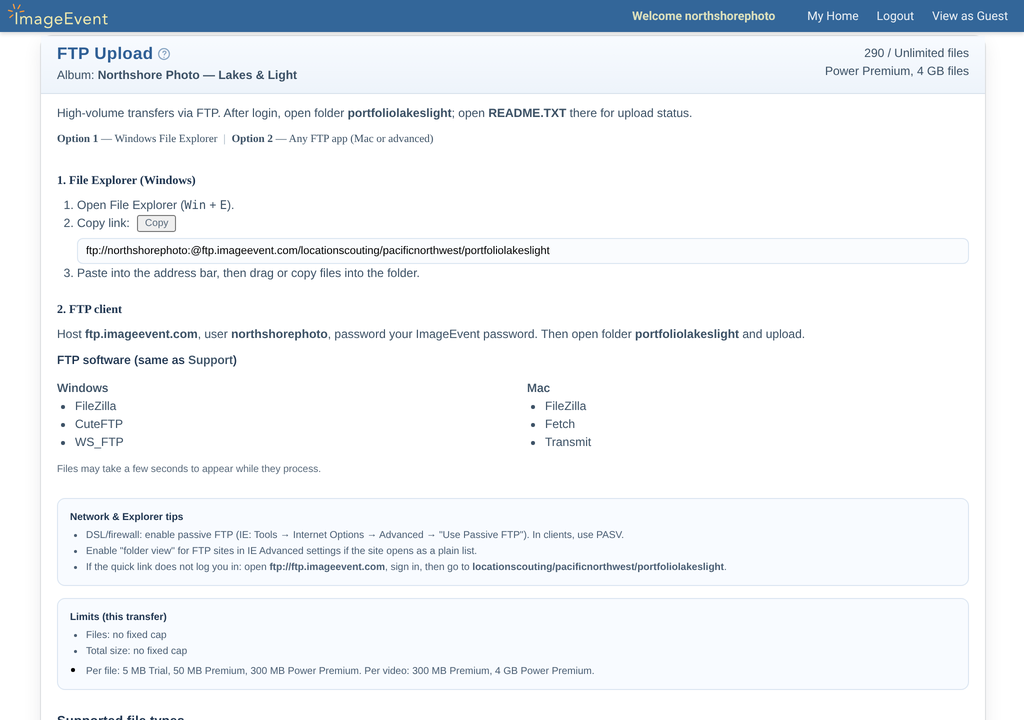Viewport: 1024px width, 720px height.
Task: Click WS_FTP in Windows list
Action: 99,442
